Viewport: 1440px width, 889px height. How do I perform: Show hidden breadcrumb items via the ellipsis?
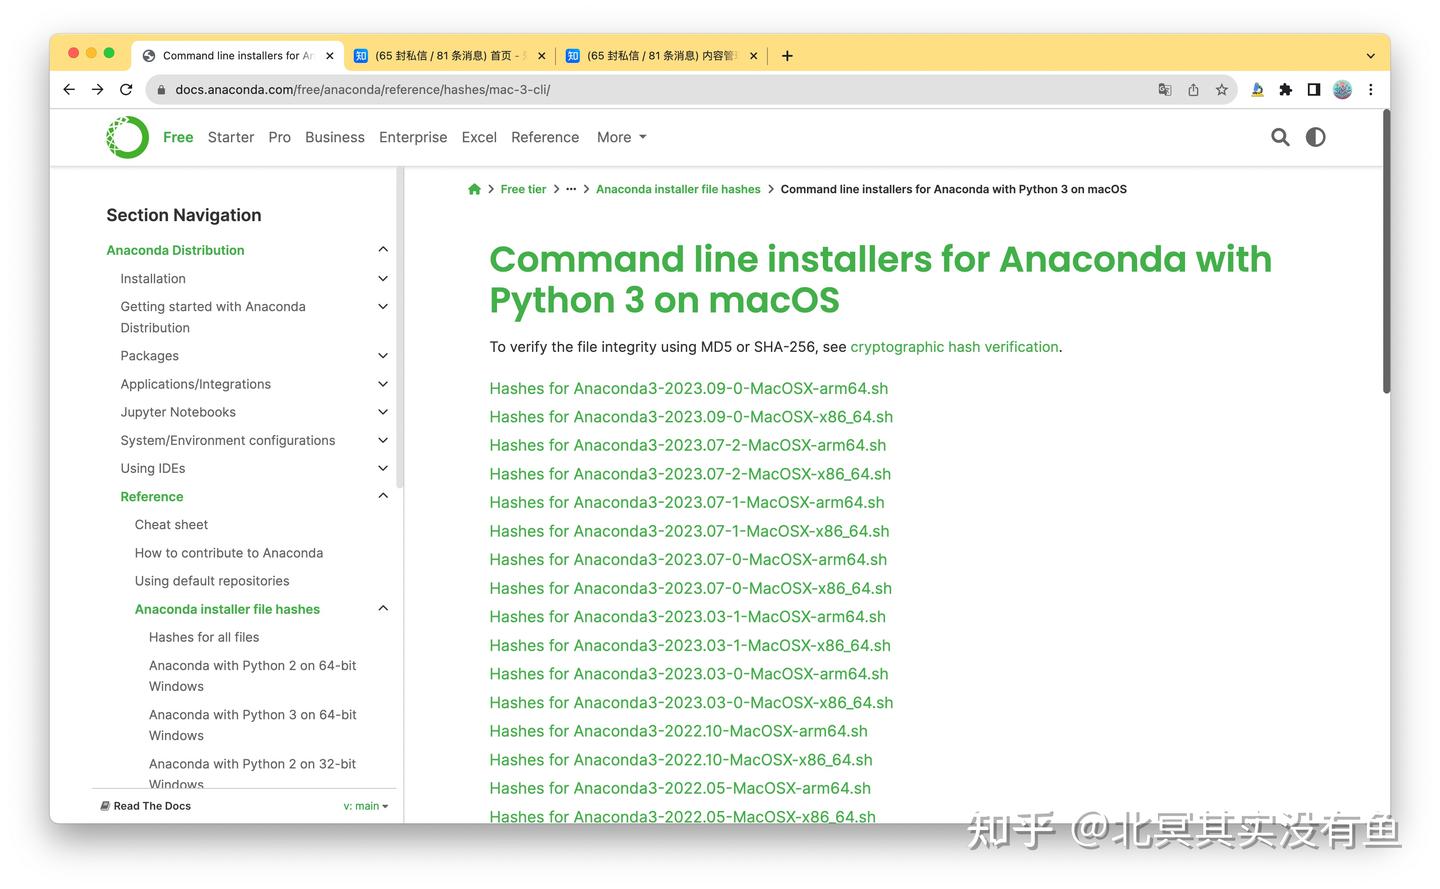tap(571, 188)
